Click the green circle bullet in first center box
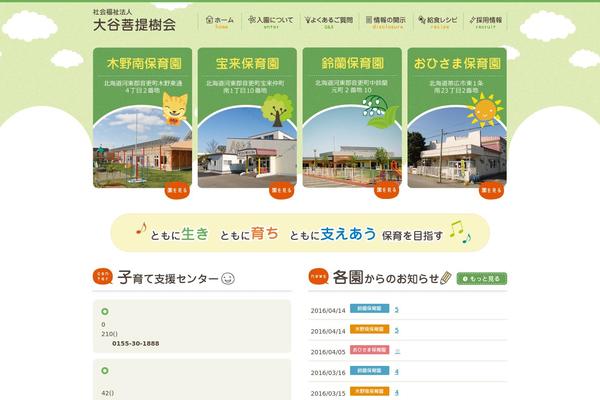 point(105,312)
